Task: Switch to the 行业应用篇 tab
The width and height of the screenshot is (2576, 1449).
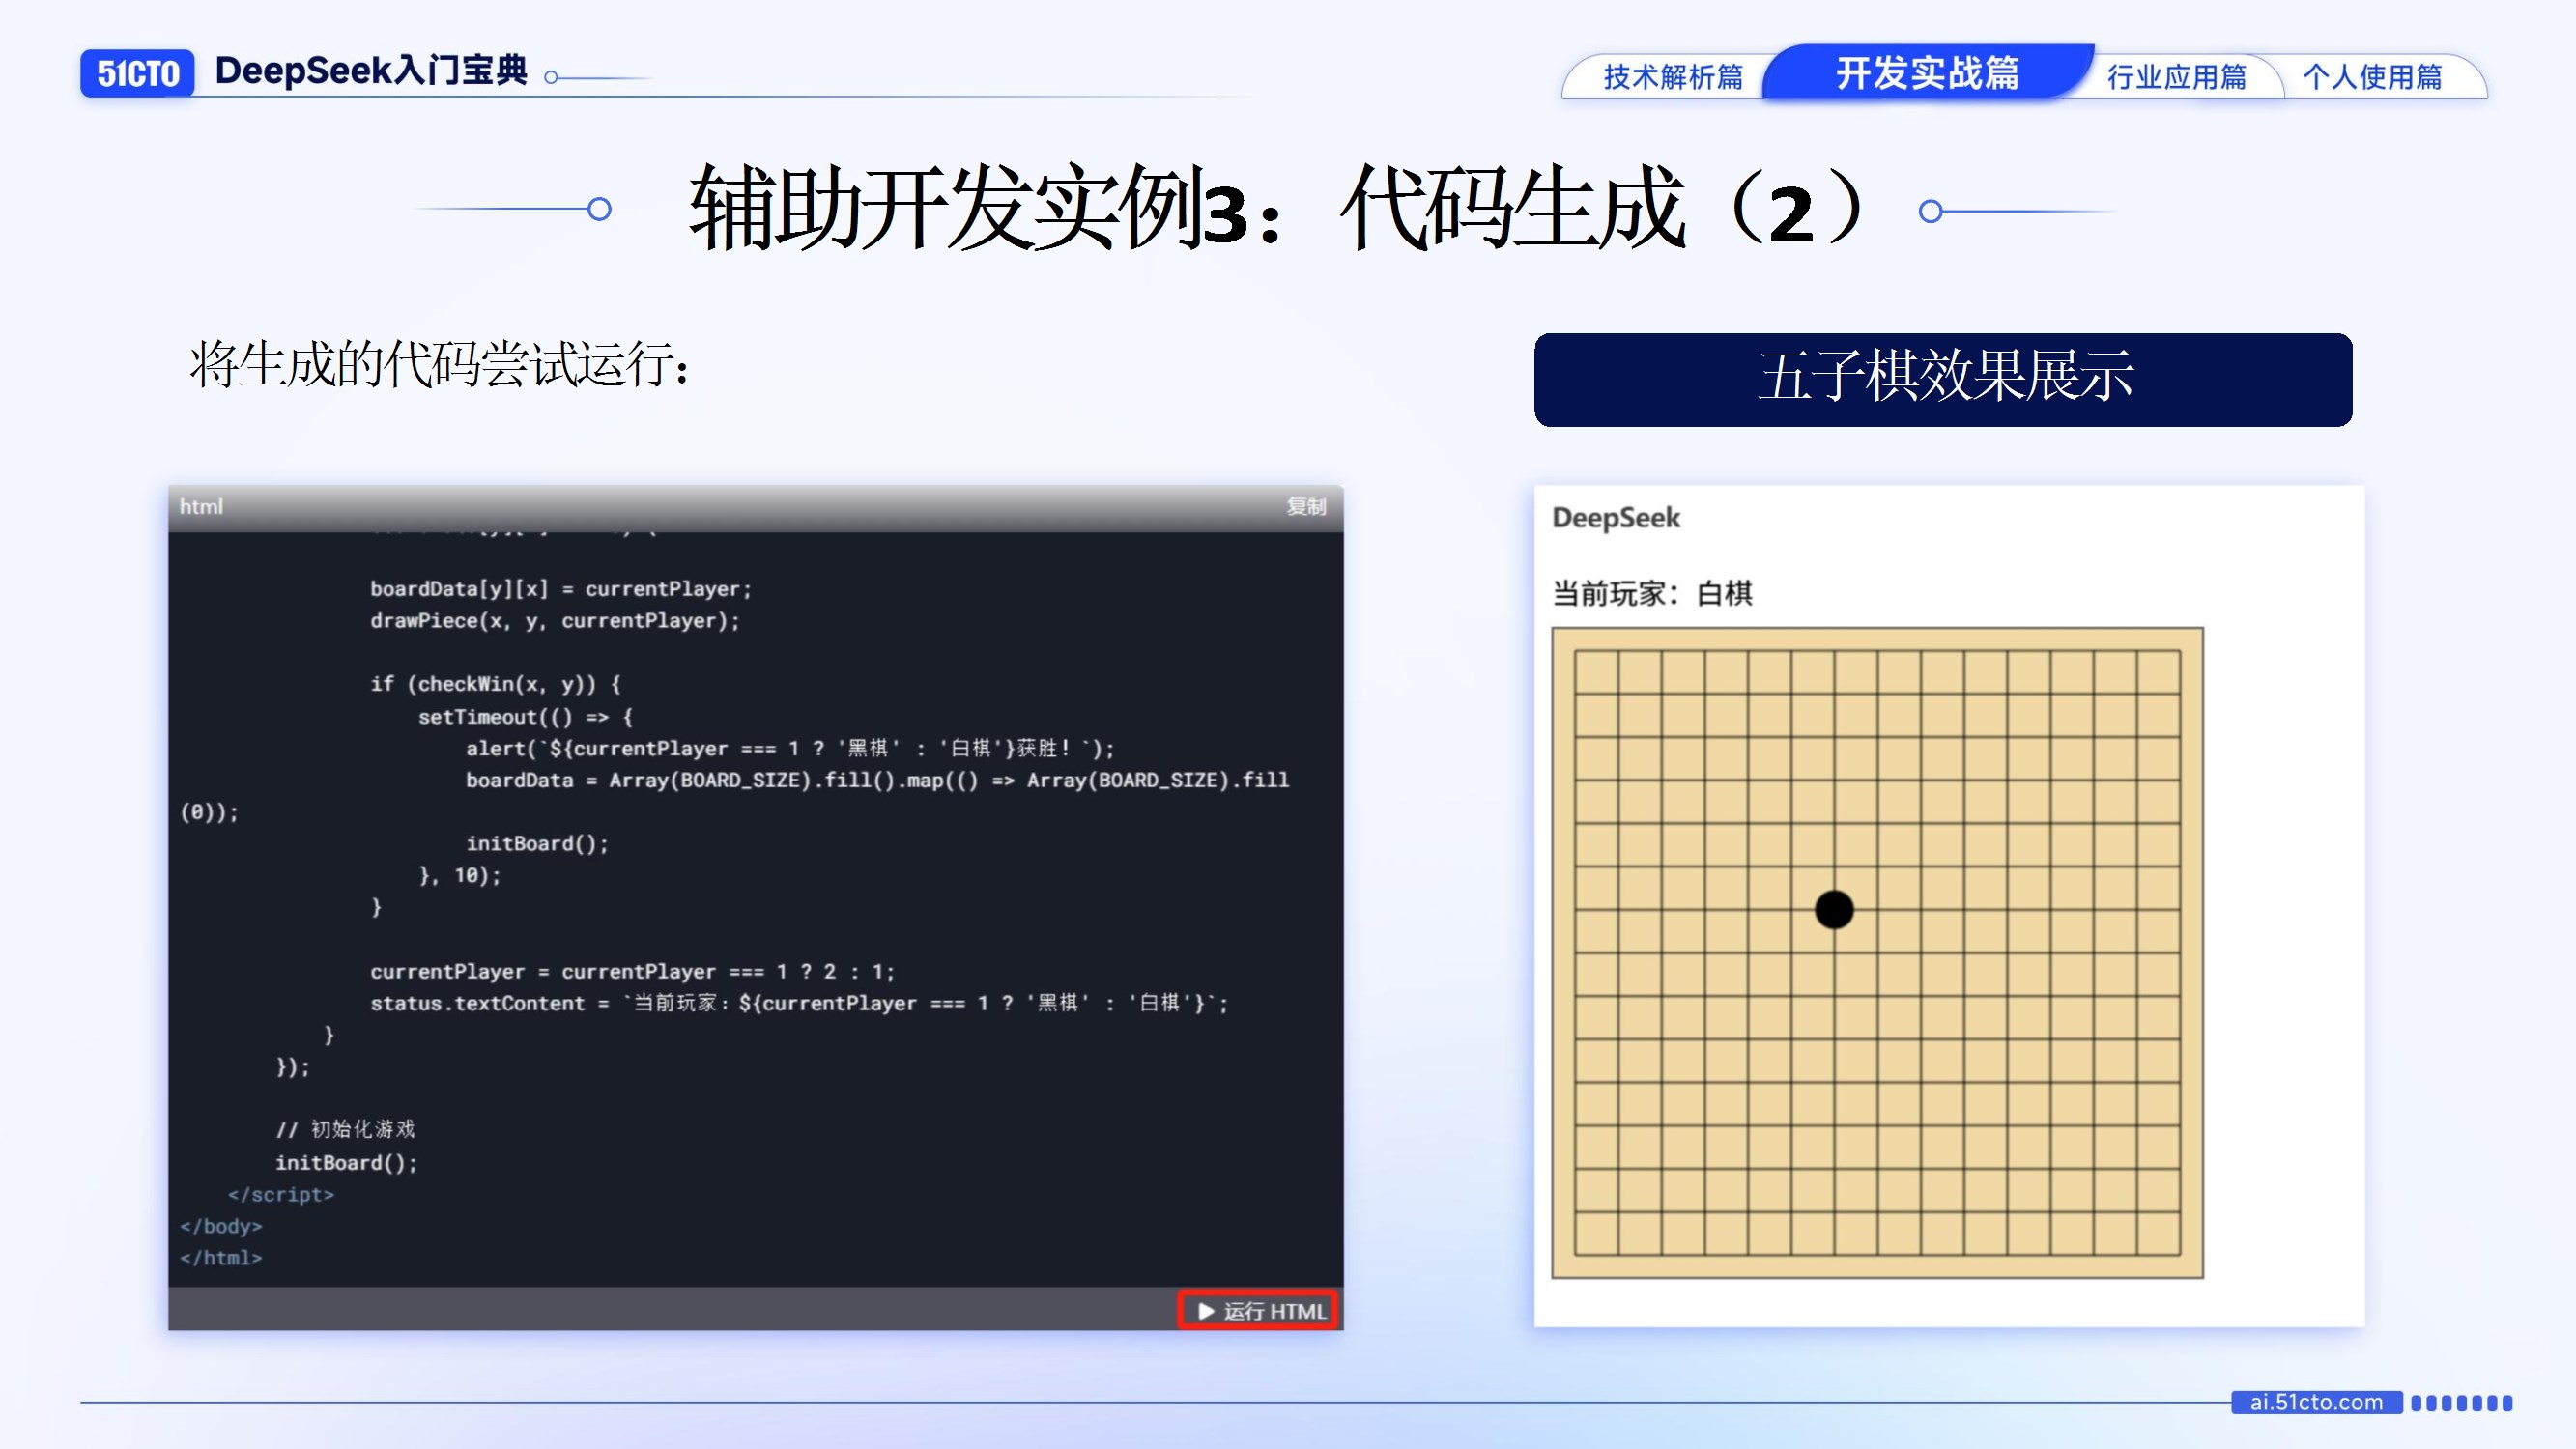Action: pos(2176,77)
